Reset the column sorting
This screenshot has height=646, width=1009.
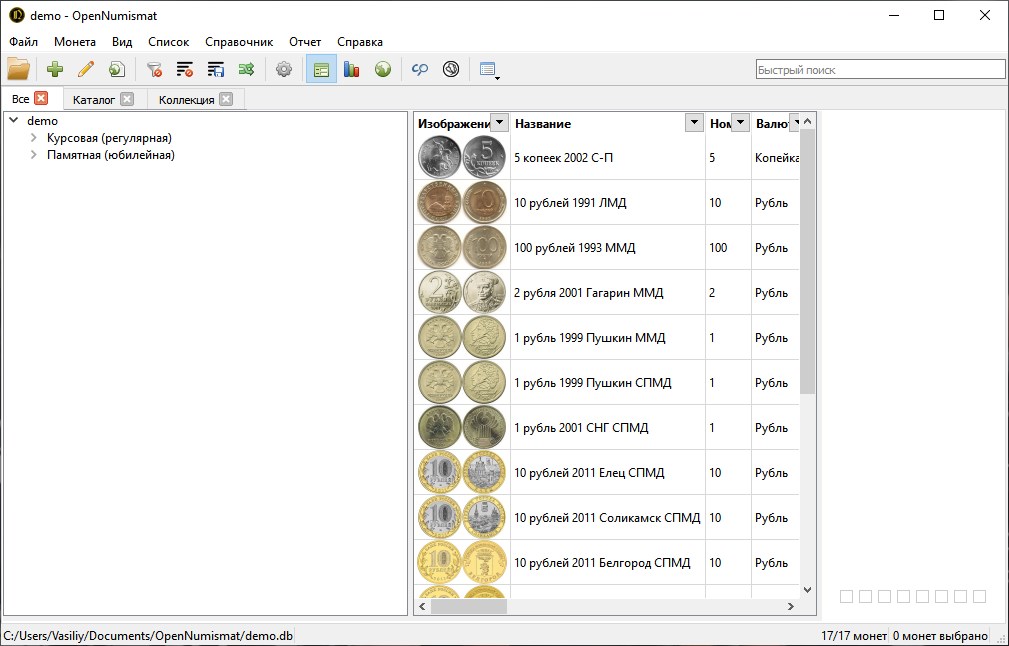coord(183,69)
